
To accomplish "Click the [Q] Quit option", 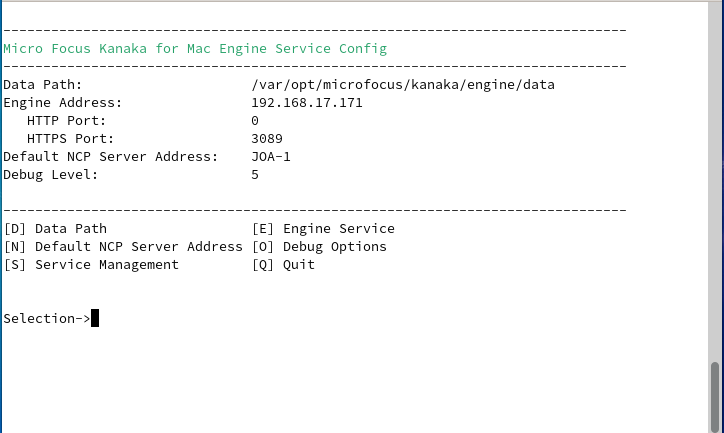I will pyautogui.click(x=283, y=265).
